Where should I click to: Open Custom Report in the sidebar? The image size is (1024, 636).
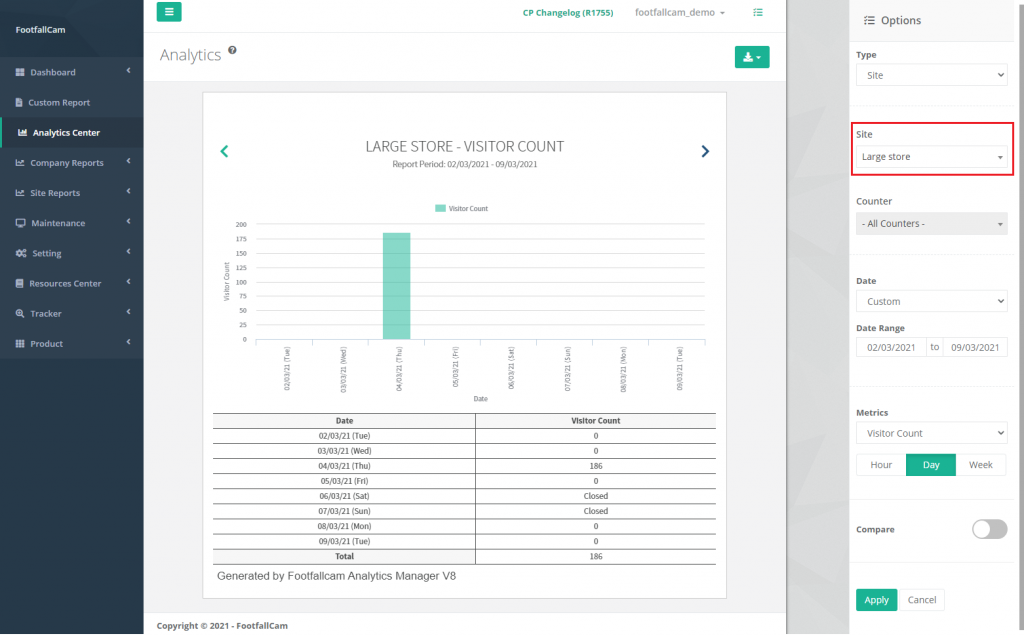pyautogui.click(x=59, y=102)
